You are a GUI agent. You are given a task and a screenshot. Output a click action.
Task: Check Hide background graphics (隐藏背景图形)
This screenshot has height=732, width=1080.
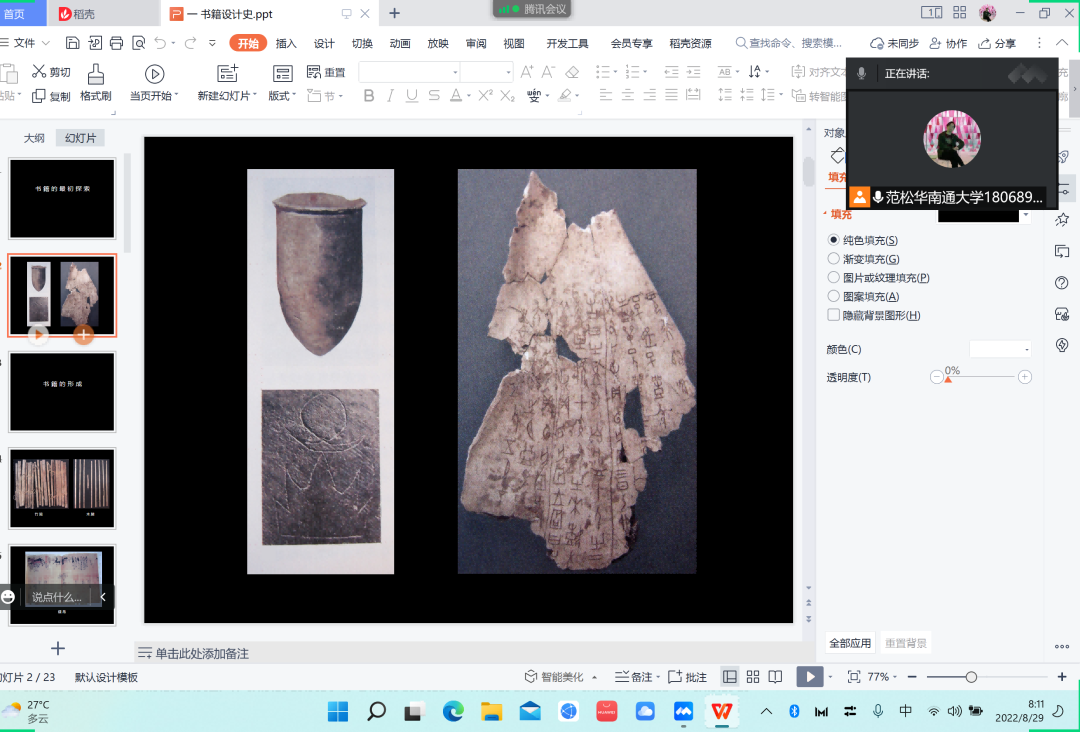(833, 315)
